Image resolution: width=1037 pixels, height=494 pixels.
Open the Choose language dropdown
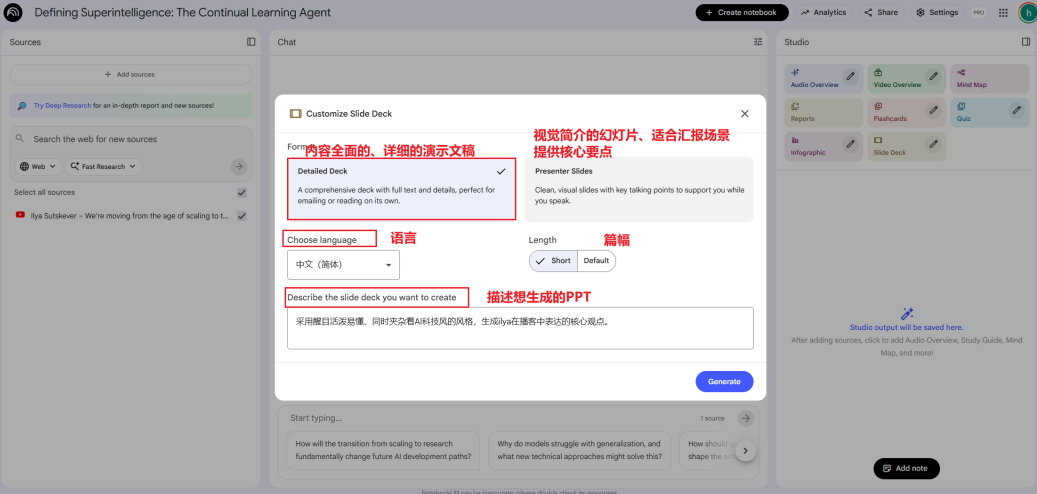coord(343,265)
